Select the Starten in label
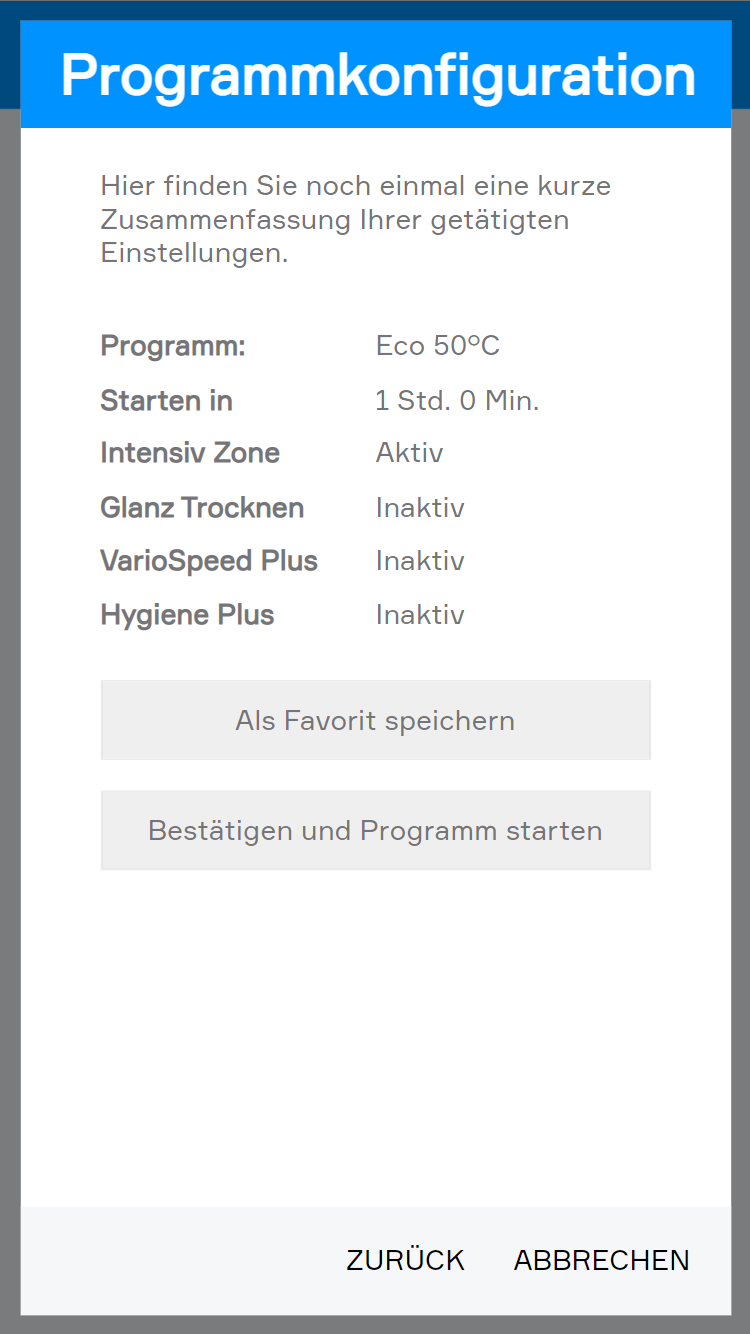Image resolution: width=750 pixels, height=1334 pixels. pos(166,401)
